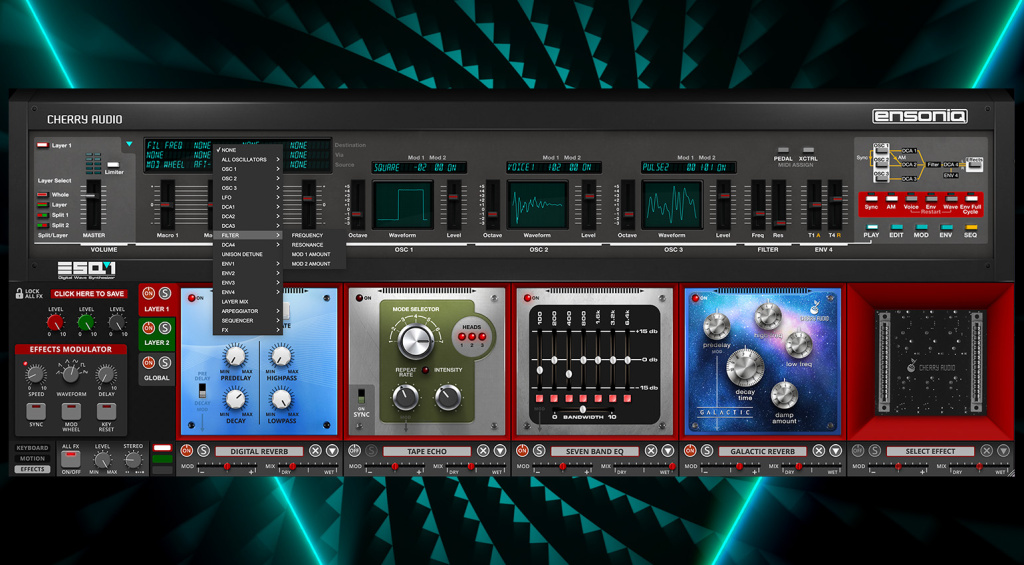This screenshot has height=565, width=1024.
Task: Open the Layer 1 dropdown arrow
Action: point(129,144)
